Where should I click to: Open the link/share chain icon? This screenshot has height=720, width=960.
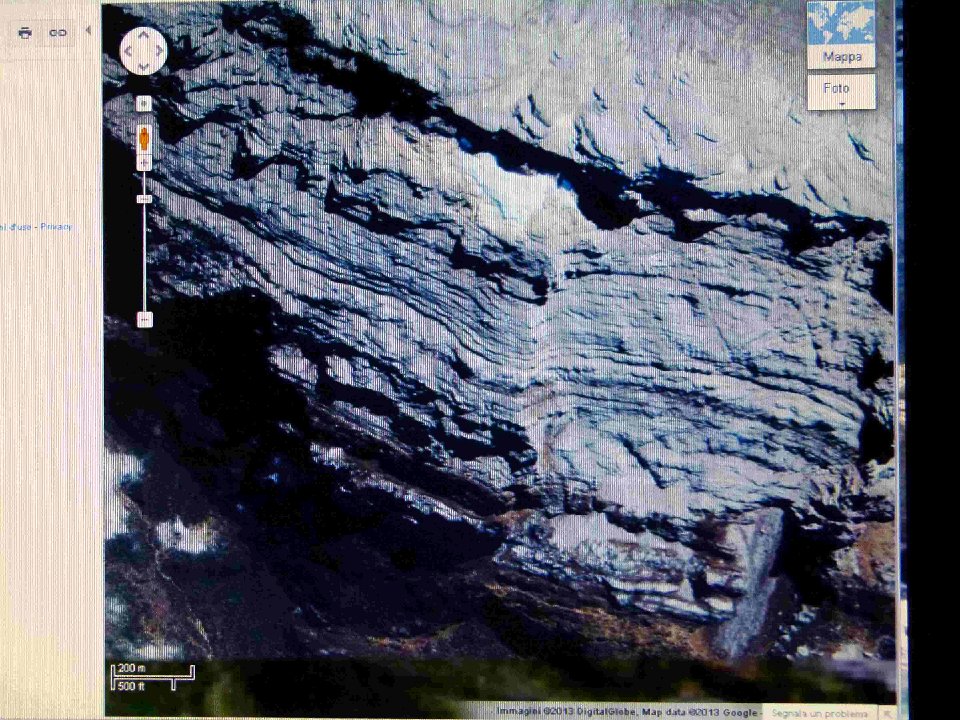pos(58,33)
